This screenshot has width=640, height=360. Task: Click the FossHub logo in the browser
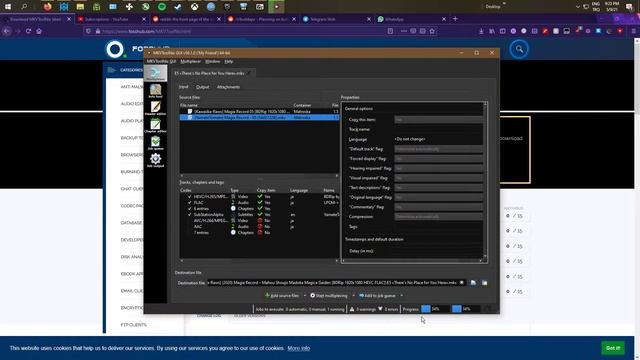coord(116,49)
